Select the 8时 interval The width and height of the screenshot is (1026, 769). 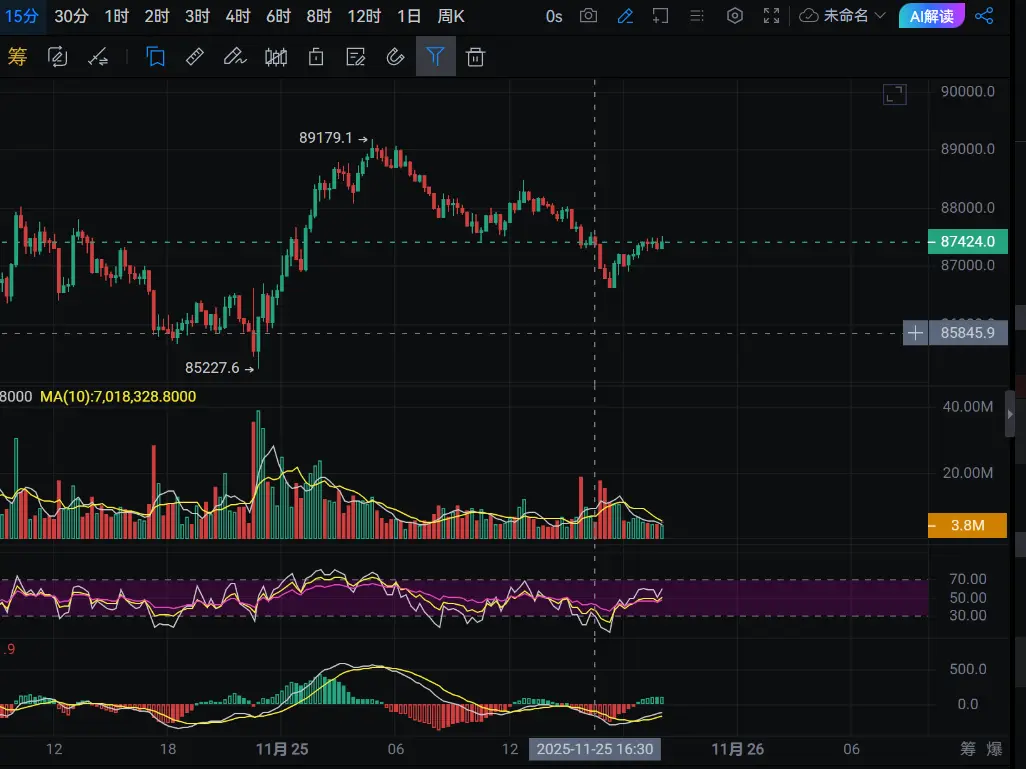coord(319,16)
